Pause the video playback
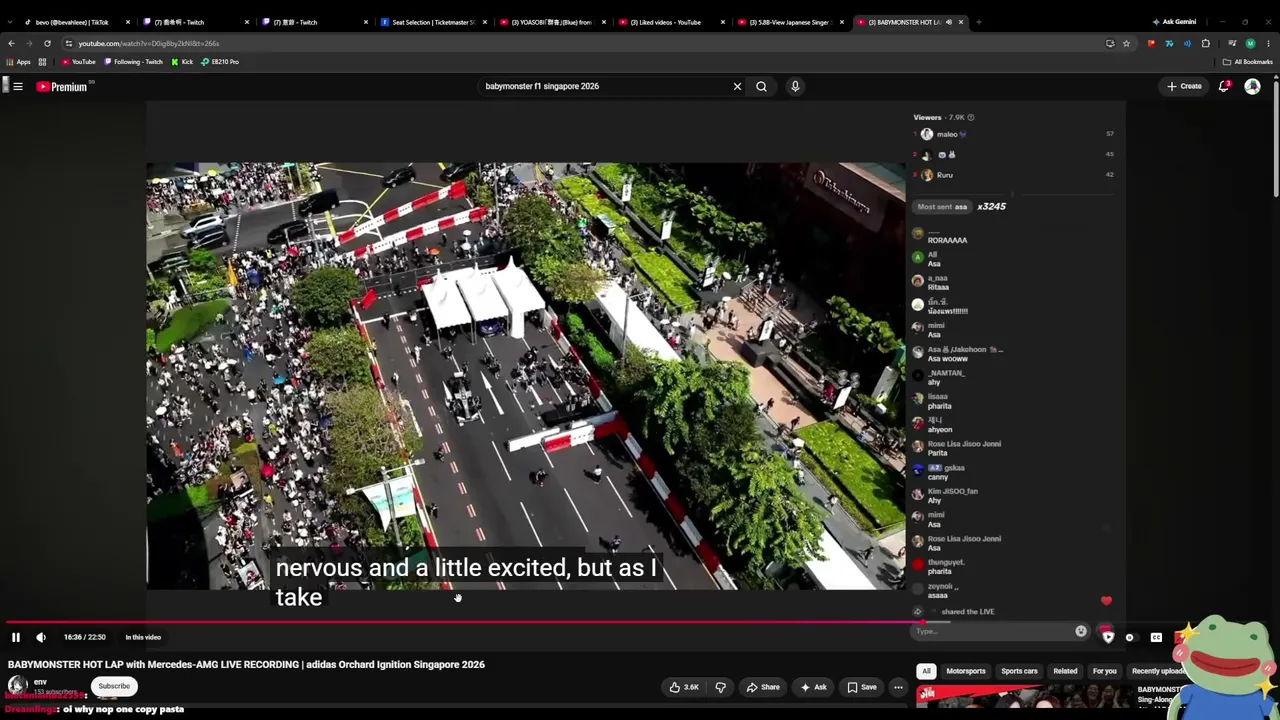Viewport: 1280px width, 720px height. pyautogui.click(x=16, y=637)
